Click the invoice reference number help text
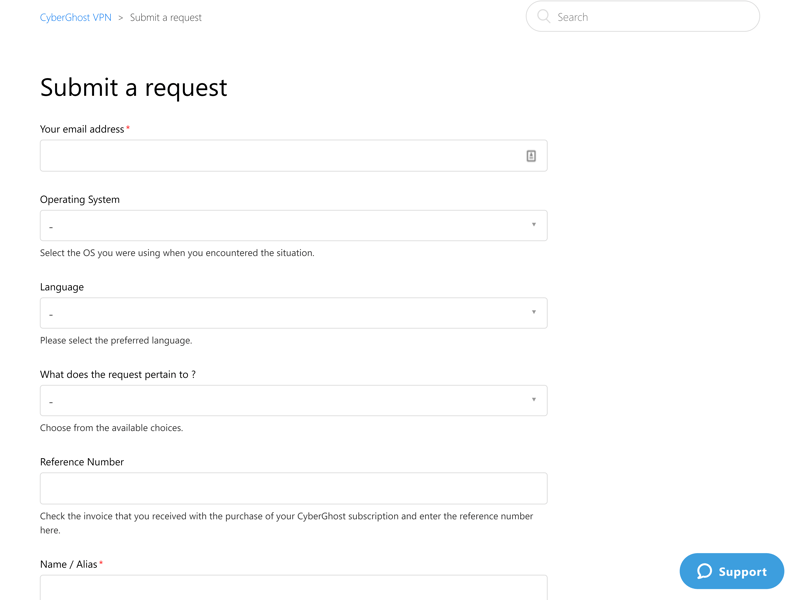Image resolution: width=800 pixels, height=600 pixels. (x=286, y=523)
